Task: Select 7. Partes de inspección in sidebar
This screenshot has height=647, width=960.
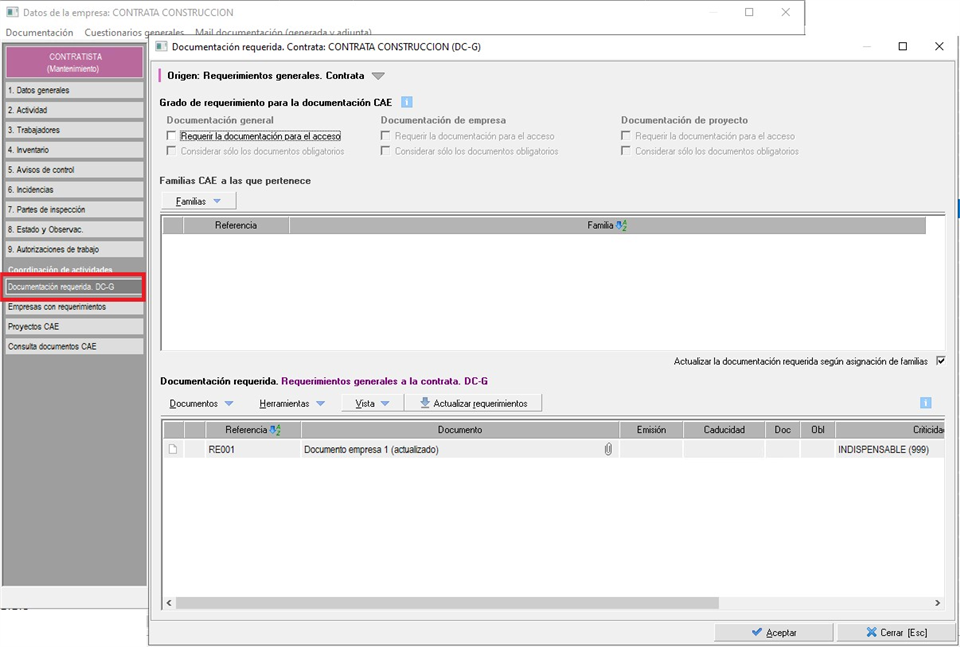Action: [x=74, y=209]
